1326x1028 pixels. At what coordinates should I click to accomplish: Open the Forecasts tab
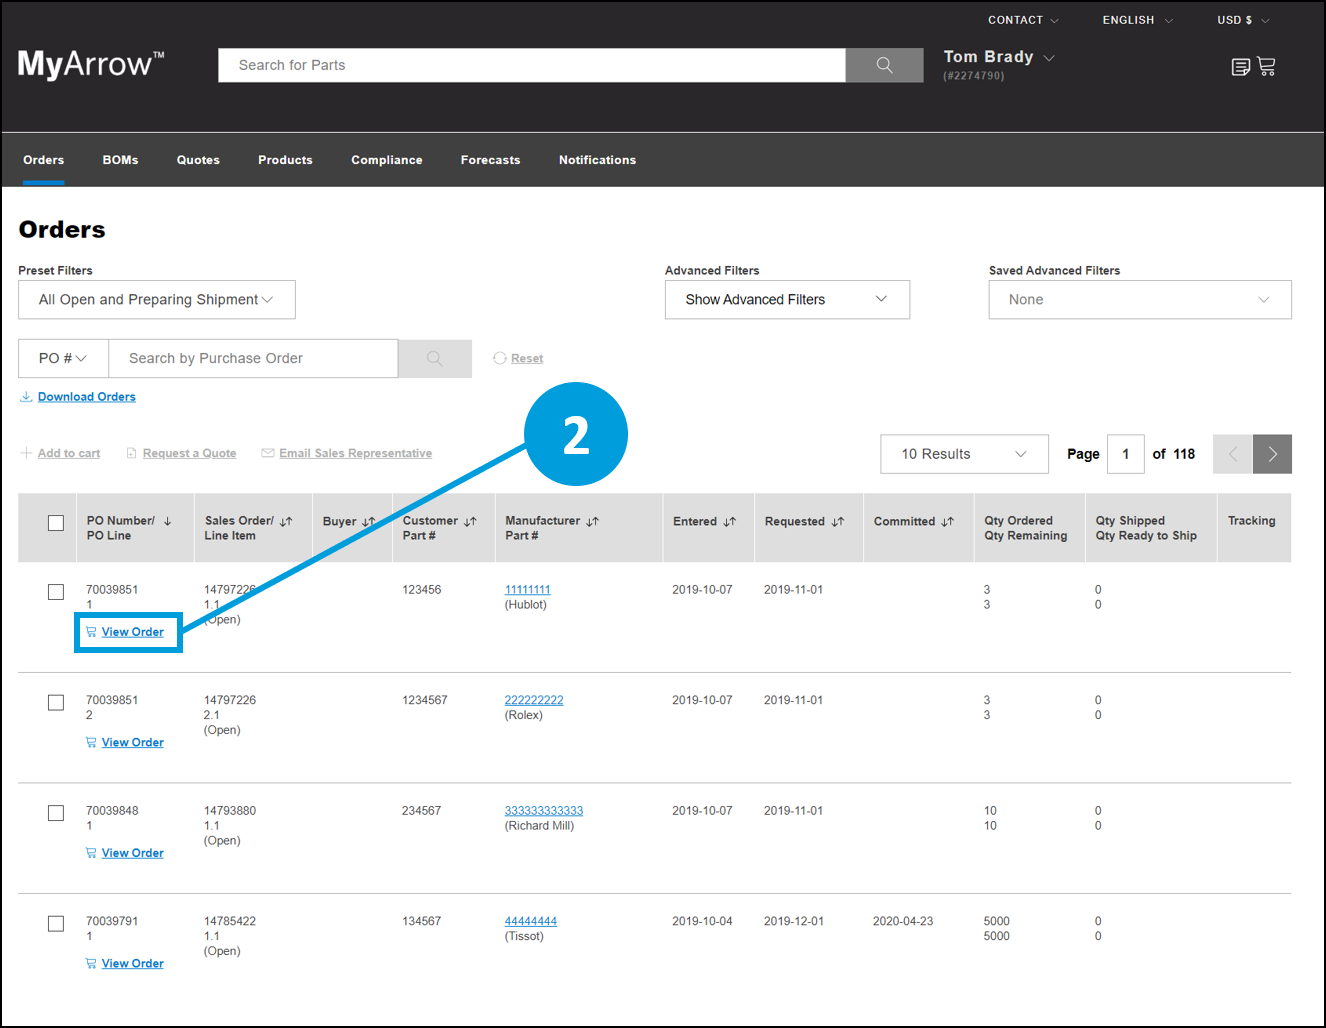pyautogui.click(x=490, y=160)
